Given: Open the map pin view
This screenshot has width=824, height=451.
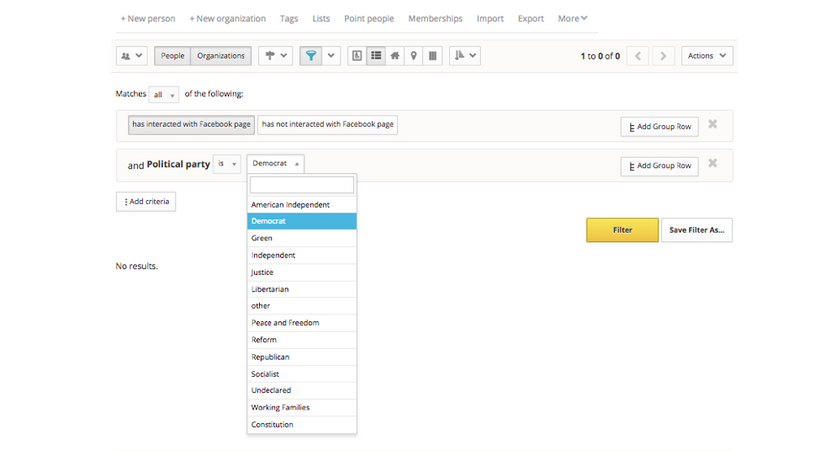Looking at the screenshot, I should [414, 56].
